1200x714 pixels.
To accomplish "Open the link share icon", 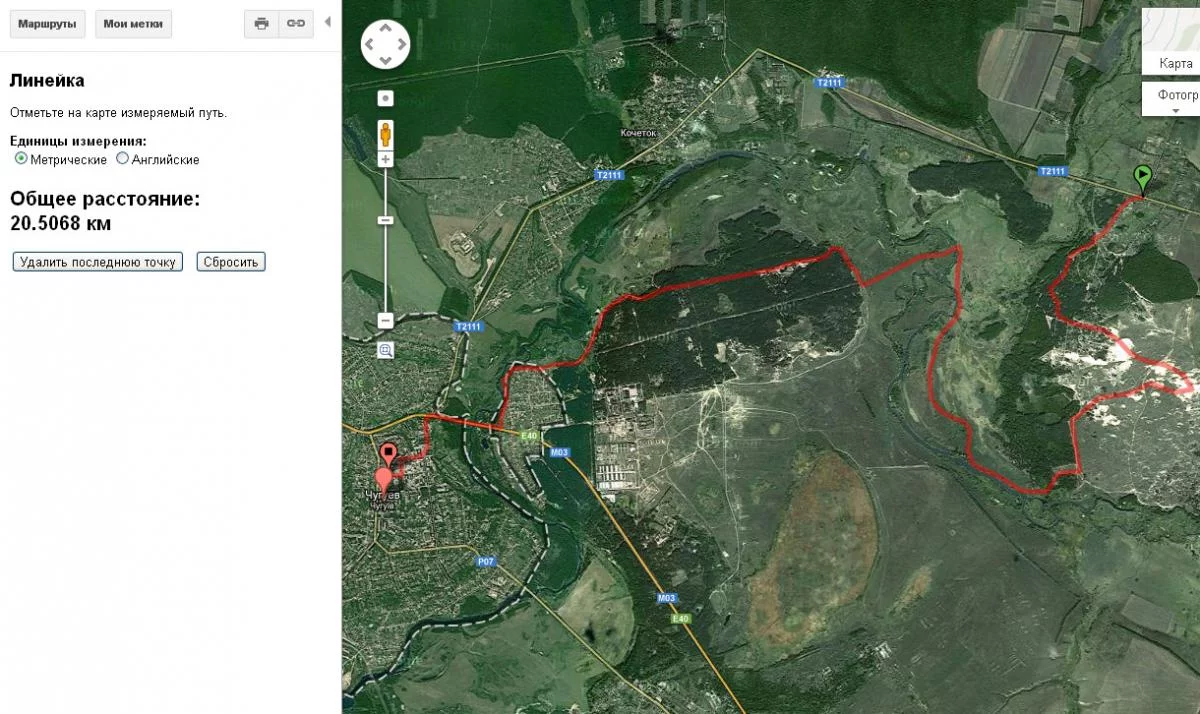I will pyautogui.click(x=296, y=24).
